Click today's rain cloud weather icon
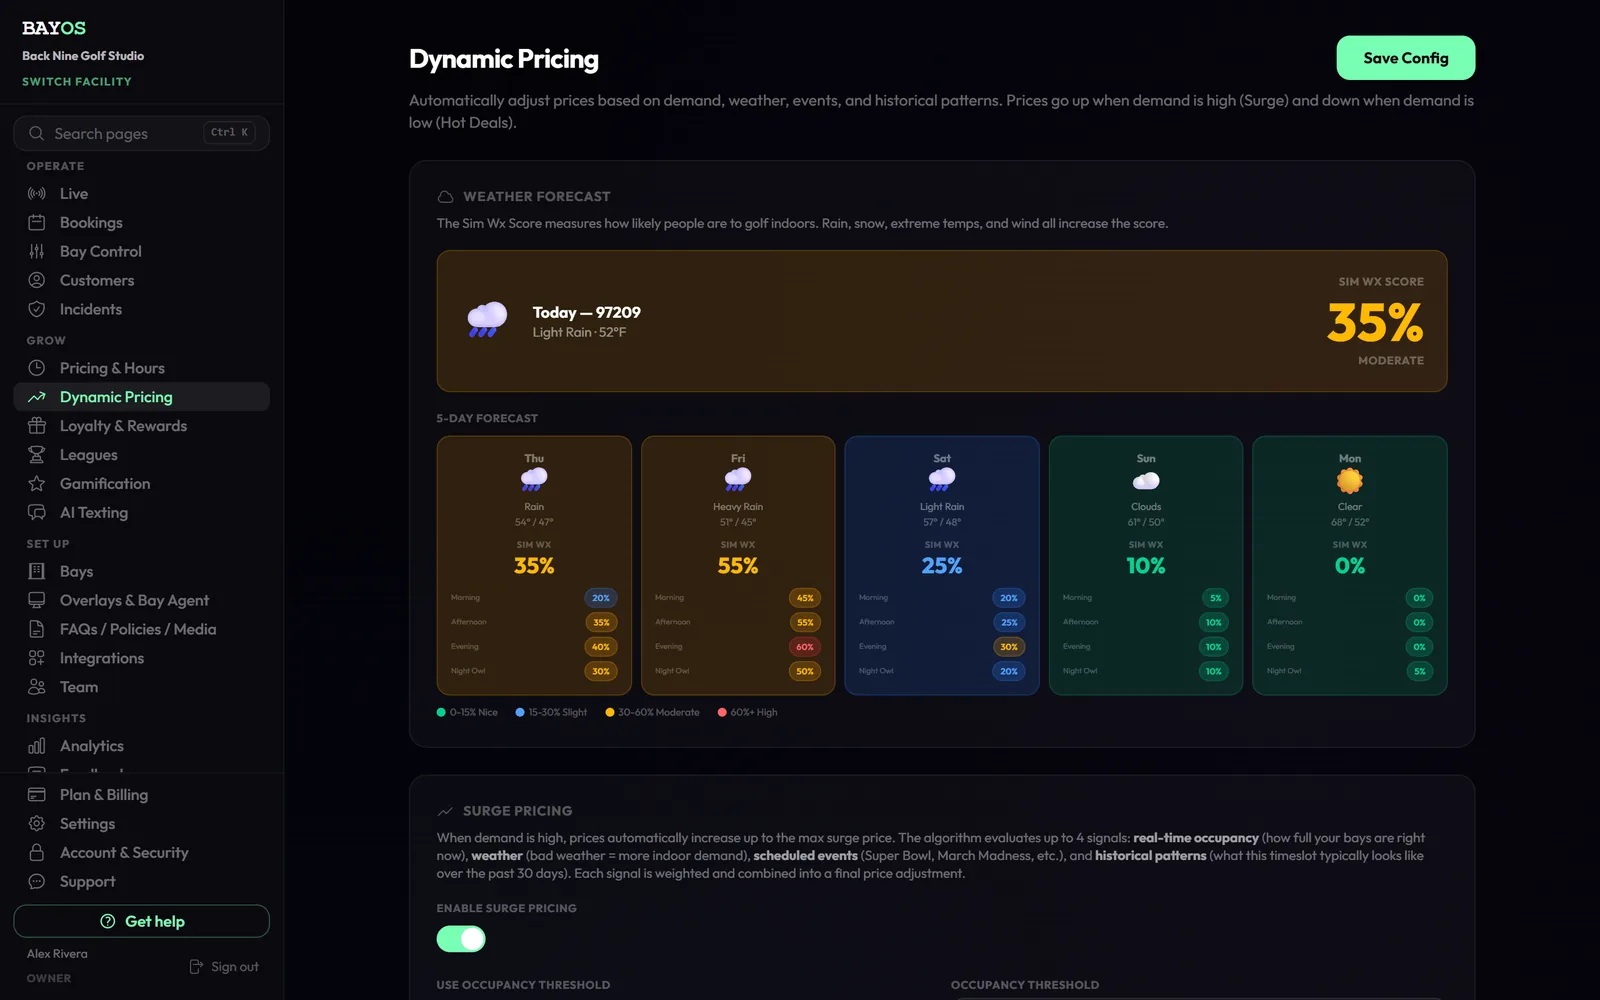Viewport: 1600px width, 1000px height. (487, 320)
